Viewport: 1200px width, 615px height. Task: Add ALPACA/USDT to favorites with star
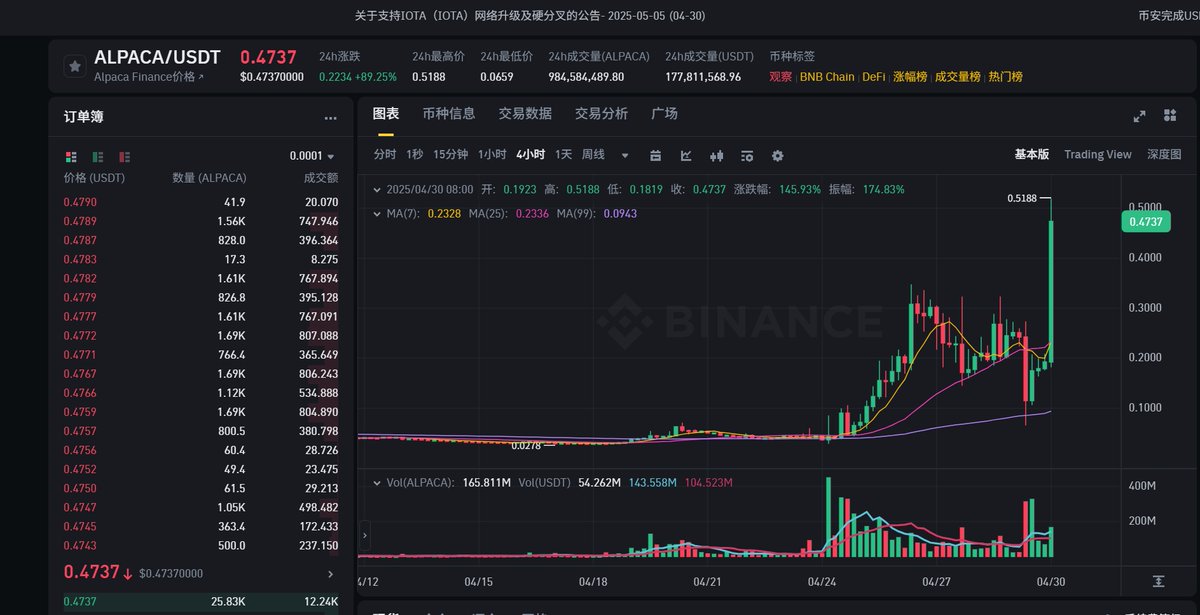point(74,66)
